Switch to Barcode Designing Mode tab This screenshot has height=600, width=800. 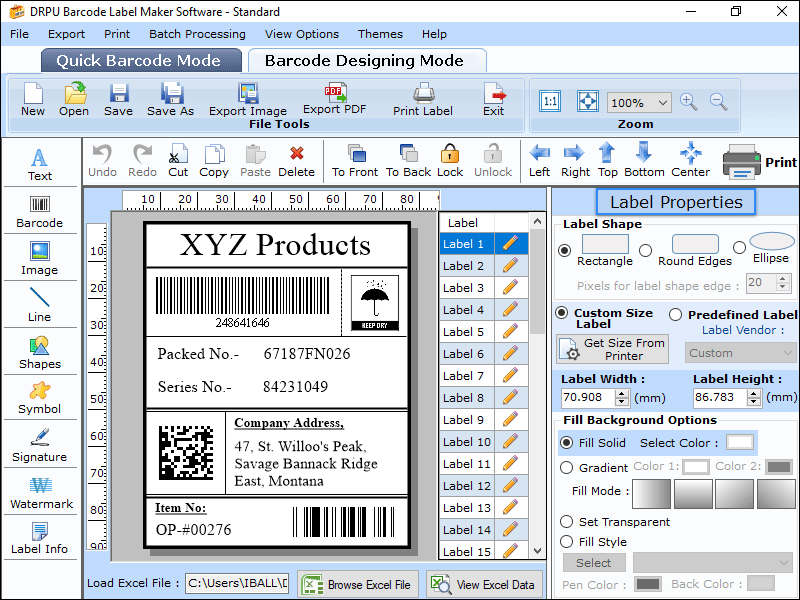(366, 61)
